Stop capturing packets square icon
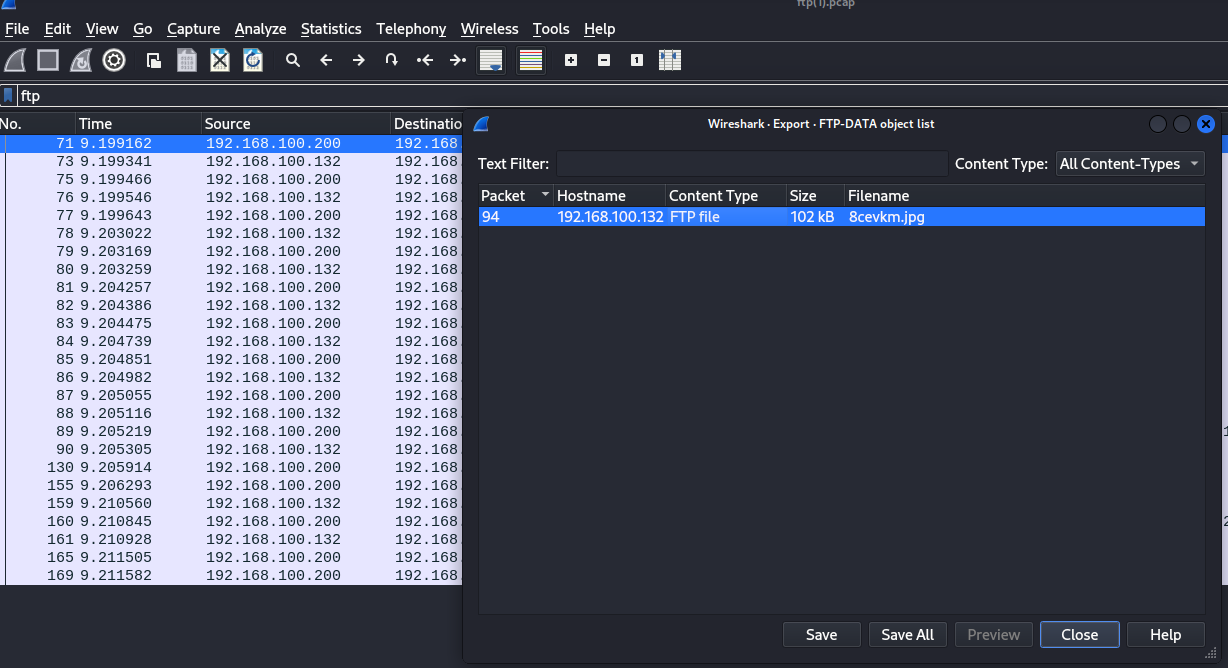1228x668 pixels. (x=48, y=60)
